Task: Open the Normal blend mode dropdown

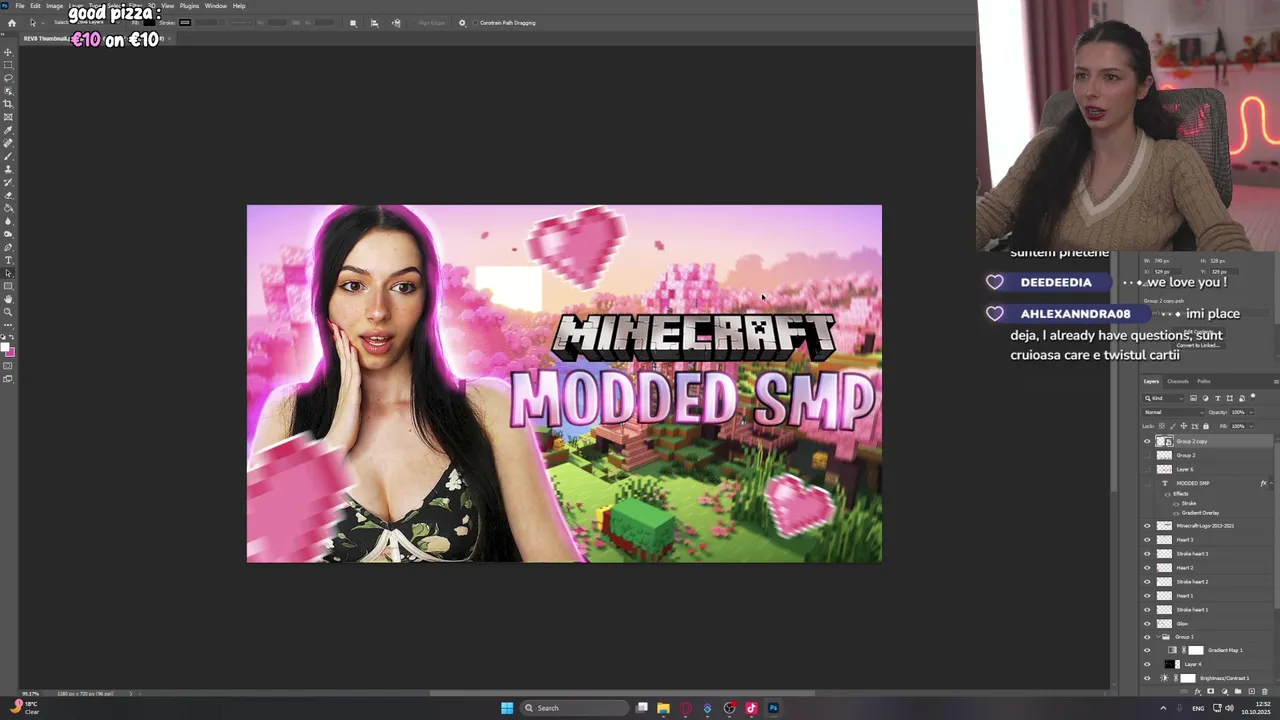Action: 1173,412
